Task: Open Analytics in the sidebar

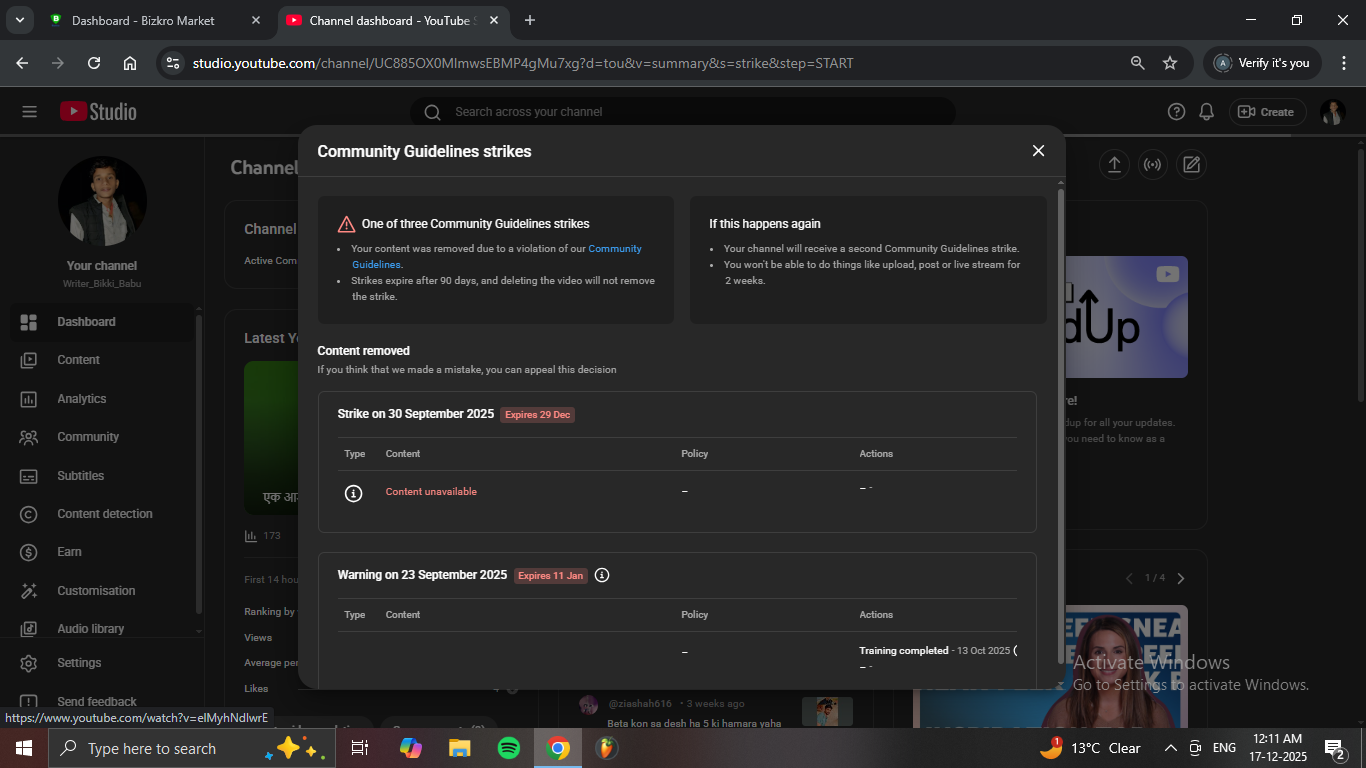Action: 82,399
